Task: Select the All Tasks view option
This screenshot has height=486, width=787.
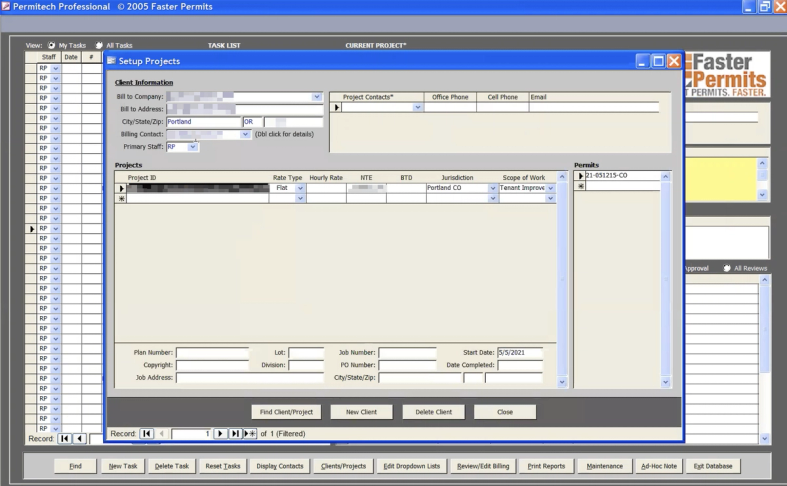Action: coord(99,45)
